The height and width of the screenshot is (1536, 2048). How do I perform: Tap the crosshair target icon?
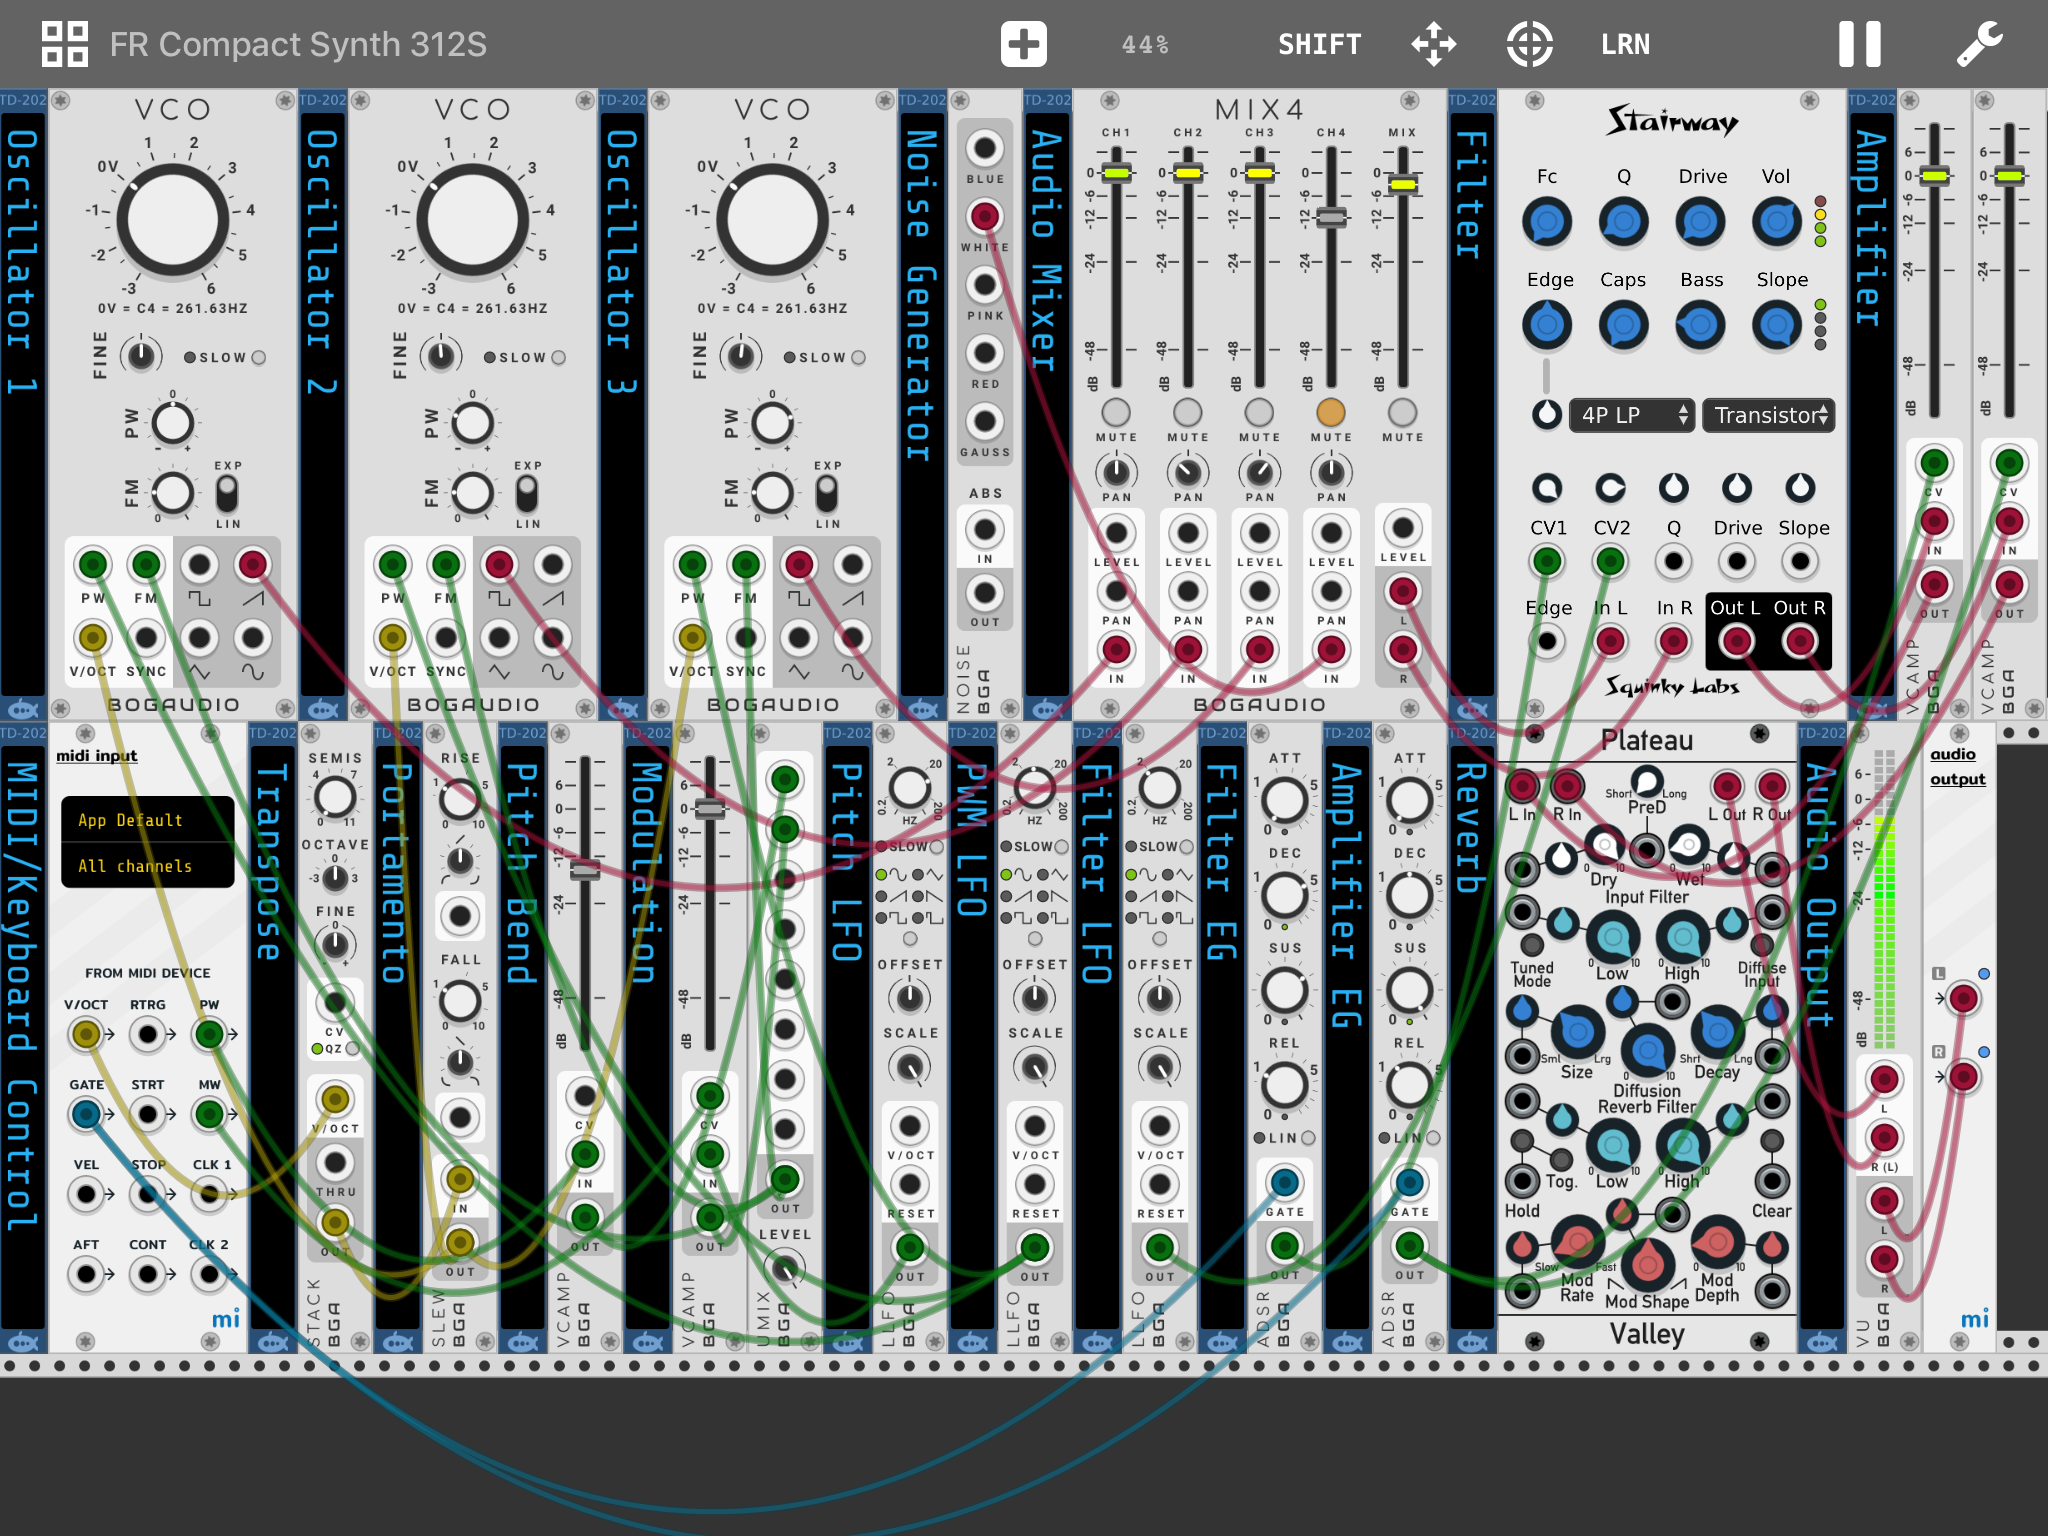[1529, 44]
